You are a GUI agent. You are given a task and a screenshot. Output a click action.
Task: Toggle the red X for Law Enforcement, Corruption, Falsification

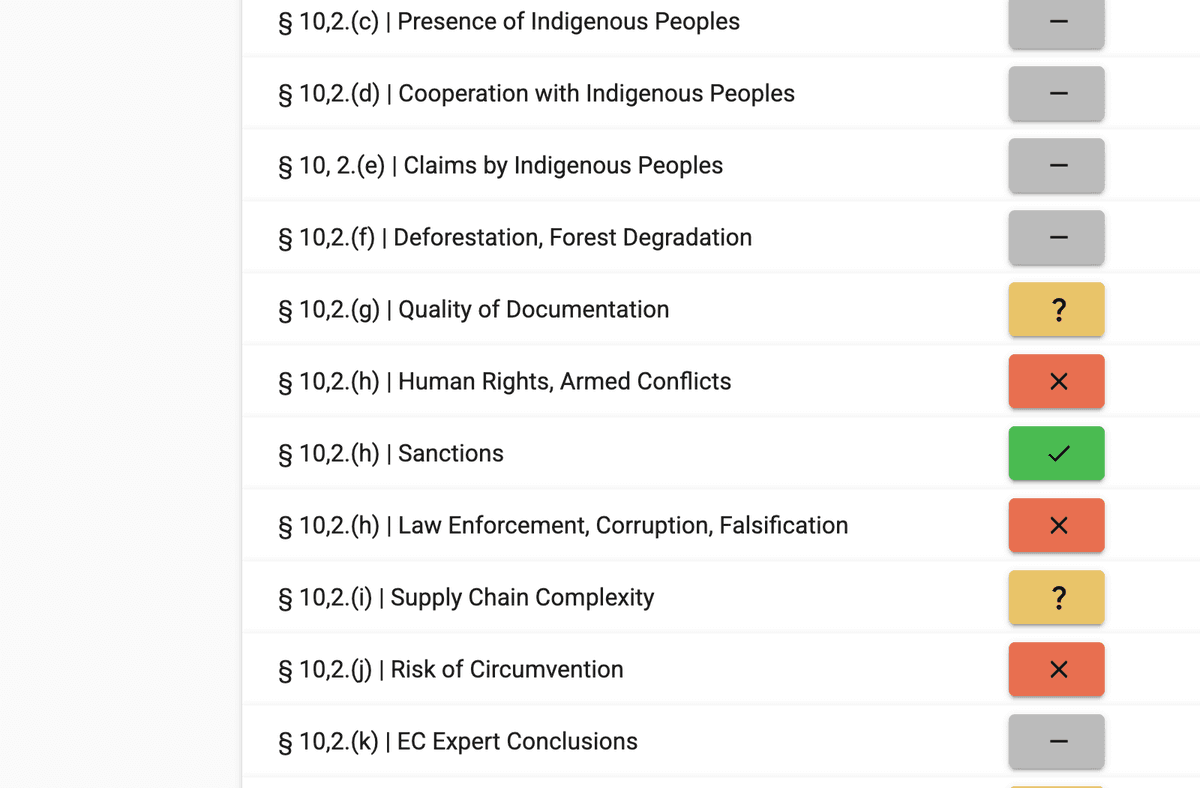1056,526
